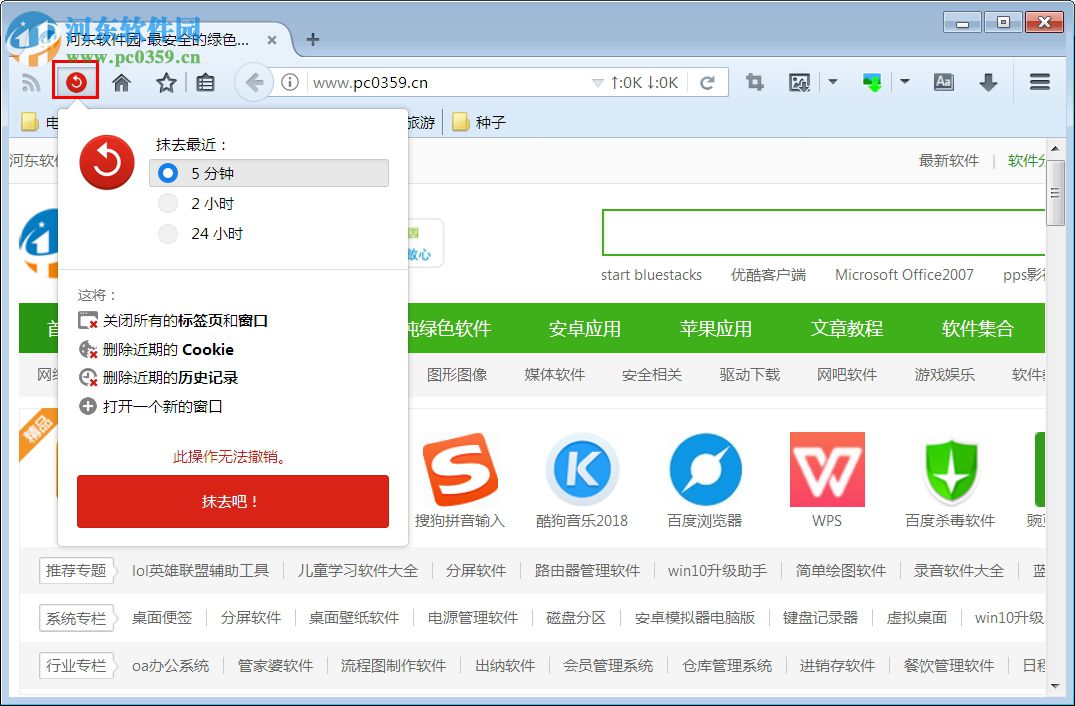Switch to the 安卓应用 section in the green menu

(x=583, y=328)
